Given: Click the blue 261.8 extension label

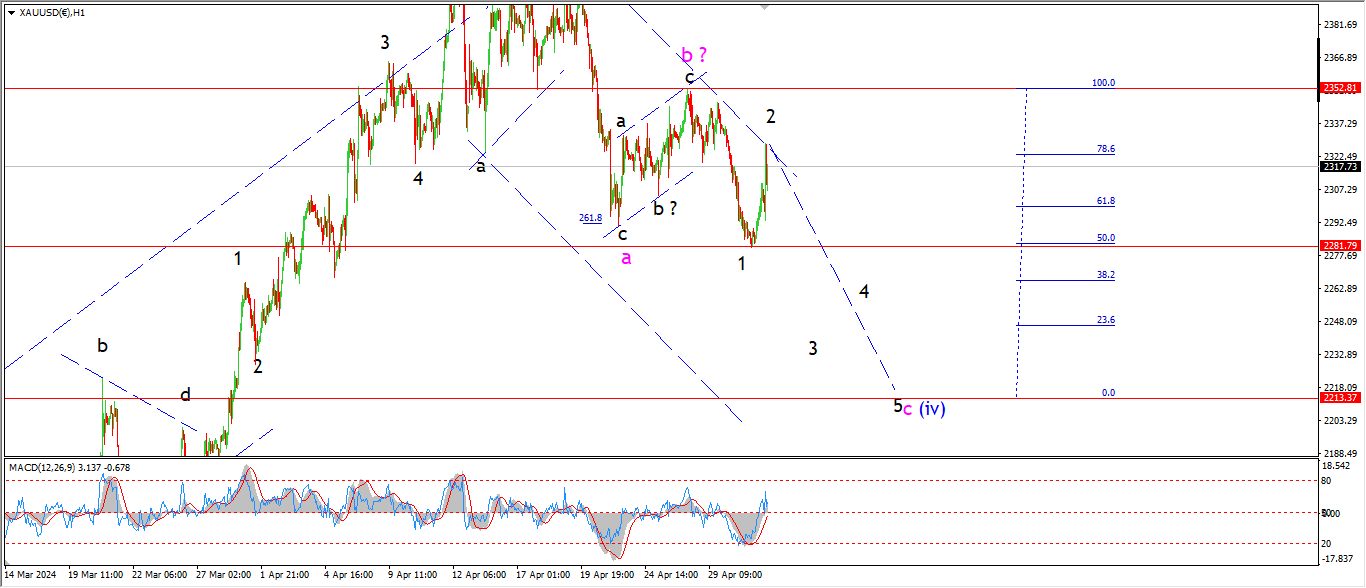Looking at the screenshot, I should tap(590, 218).
